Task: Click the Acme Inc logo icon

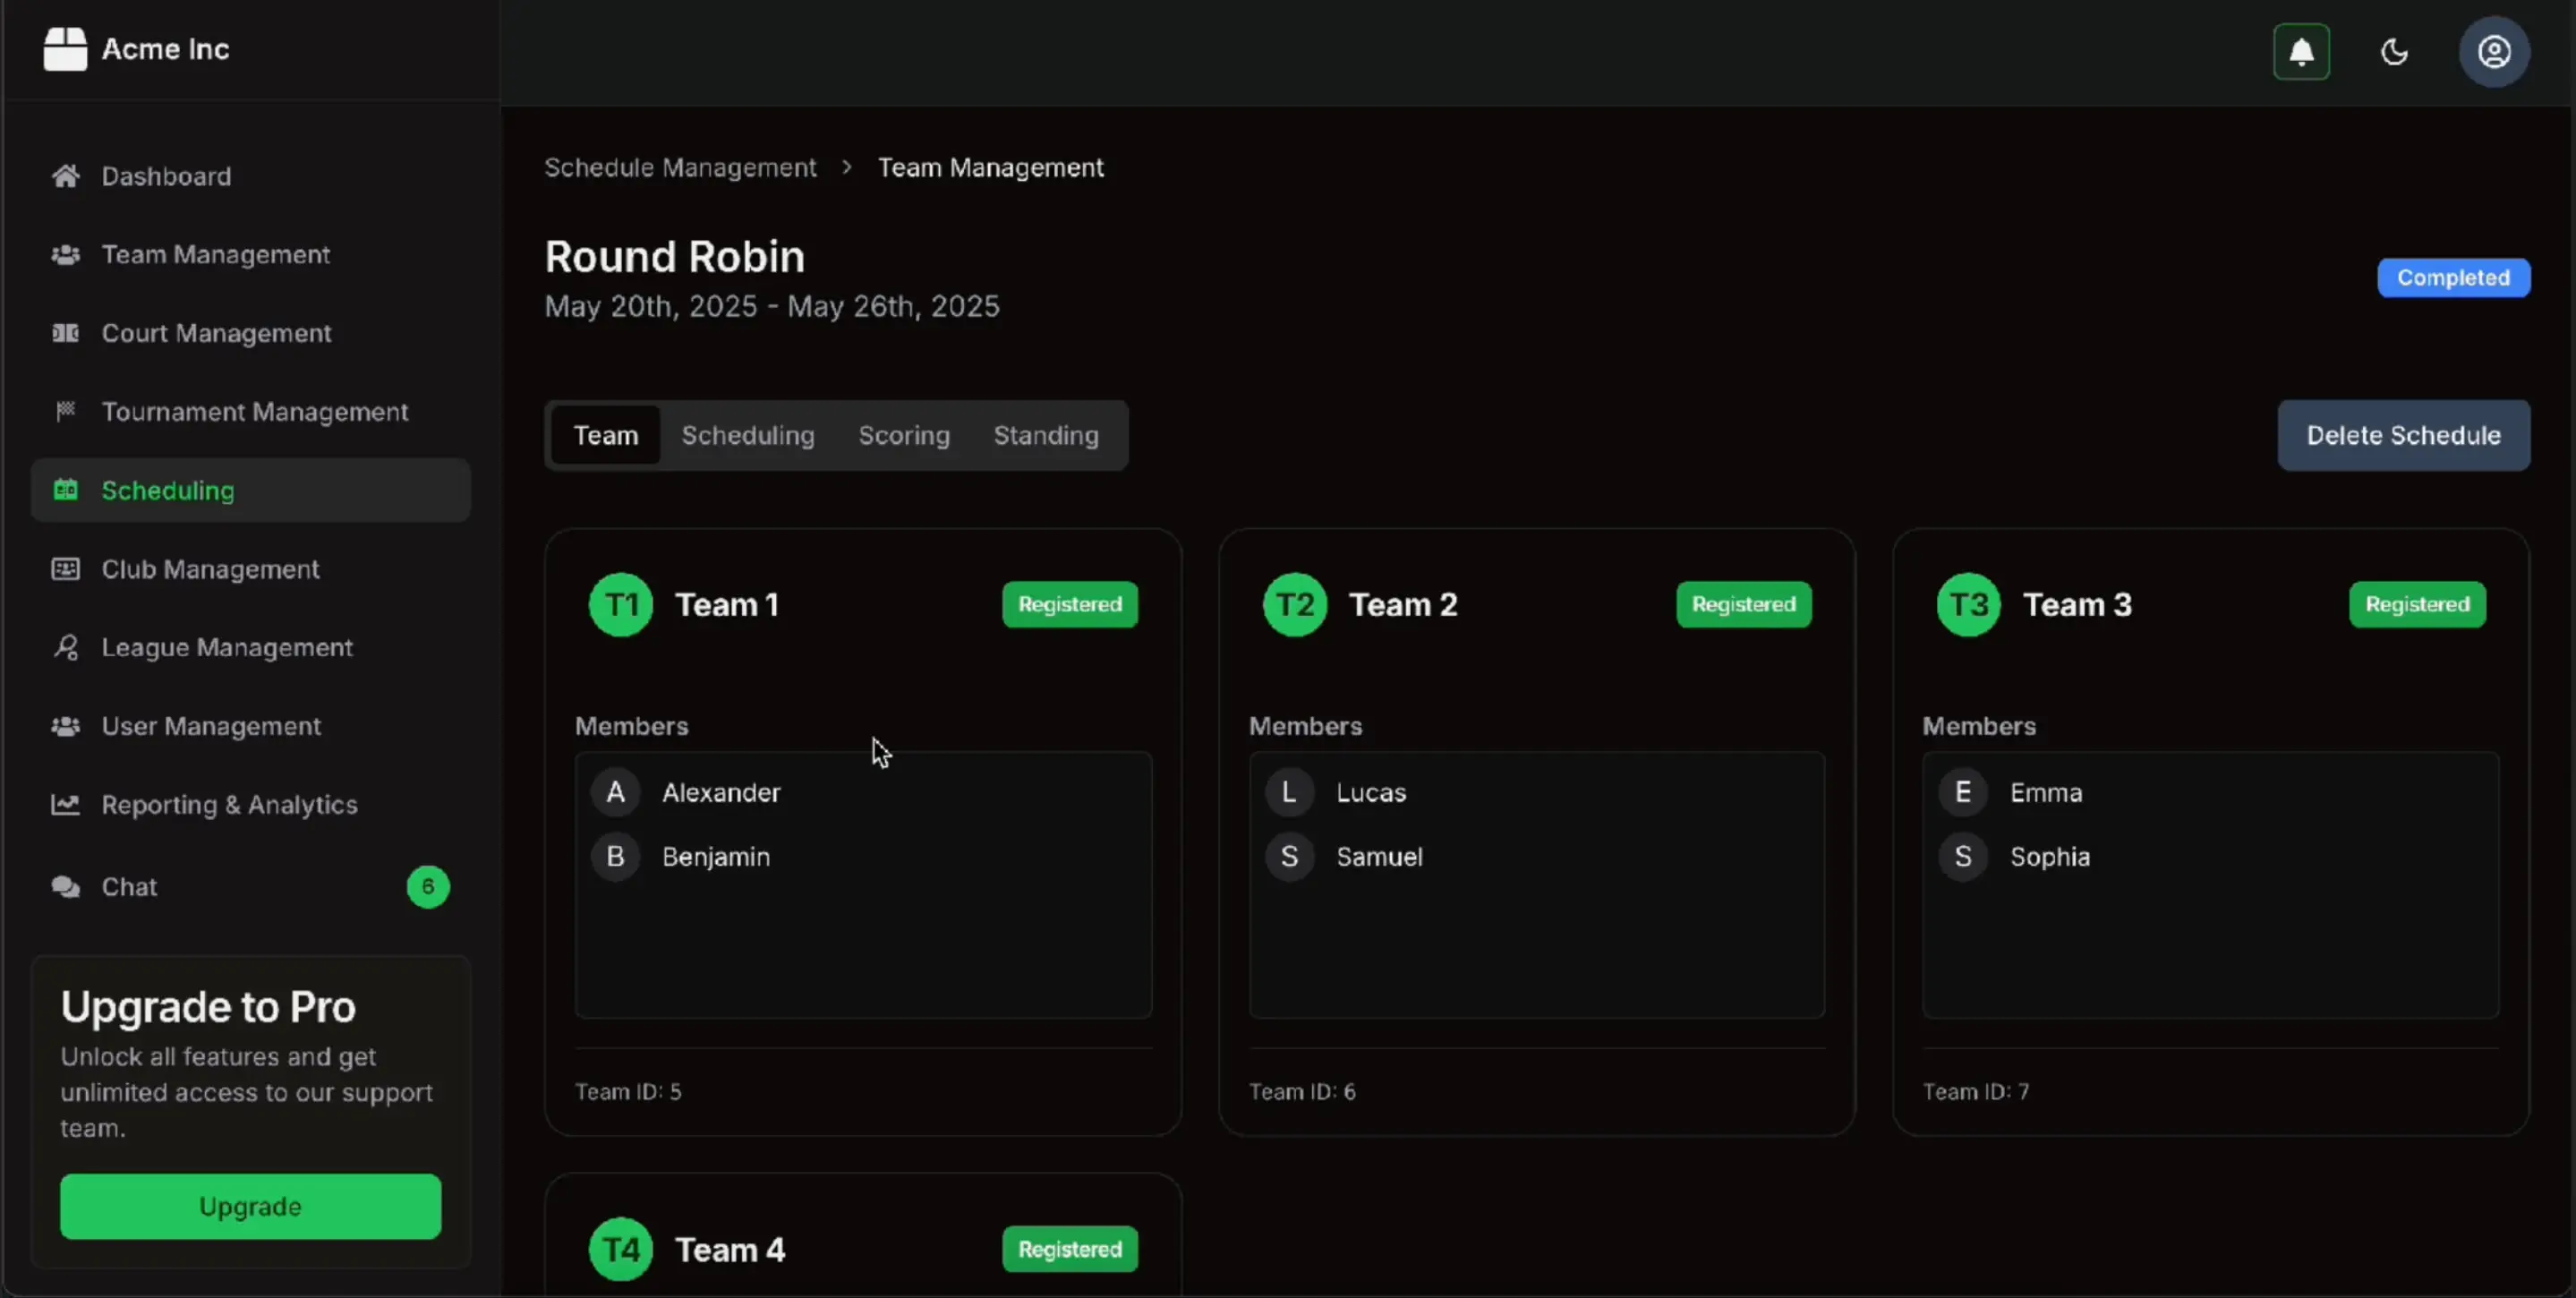Action: (x=65, y=49)
